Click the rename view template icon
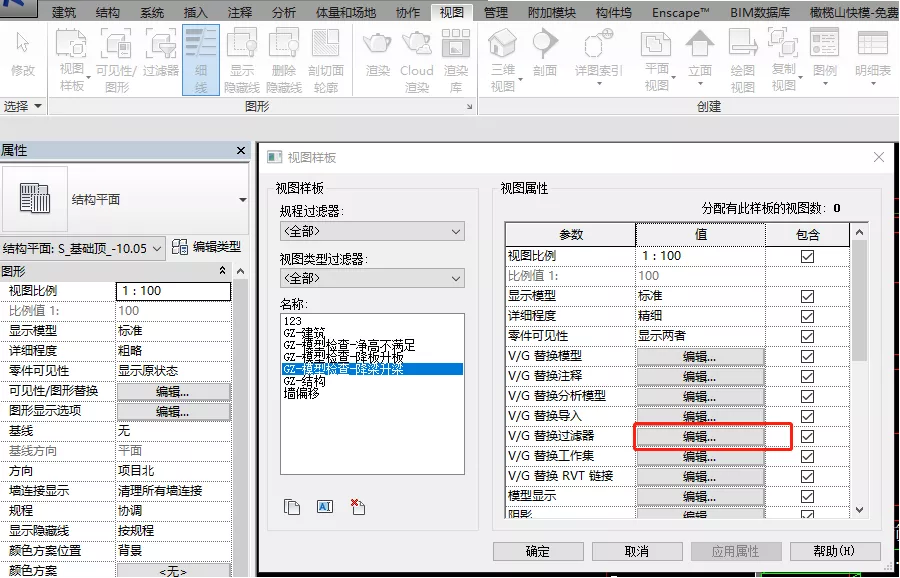 tap(325, 507)
